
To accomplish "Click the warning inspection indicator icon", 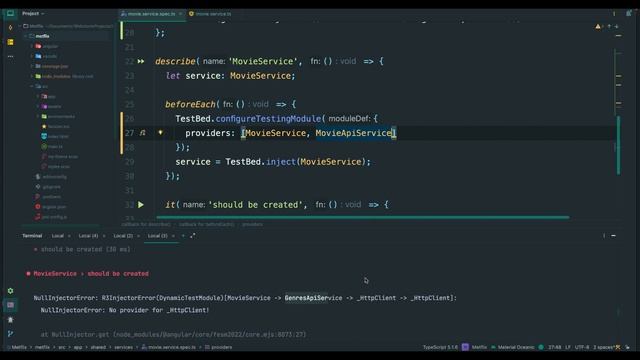I will point(598,27).
